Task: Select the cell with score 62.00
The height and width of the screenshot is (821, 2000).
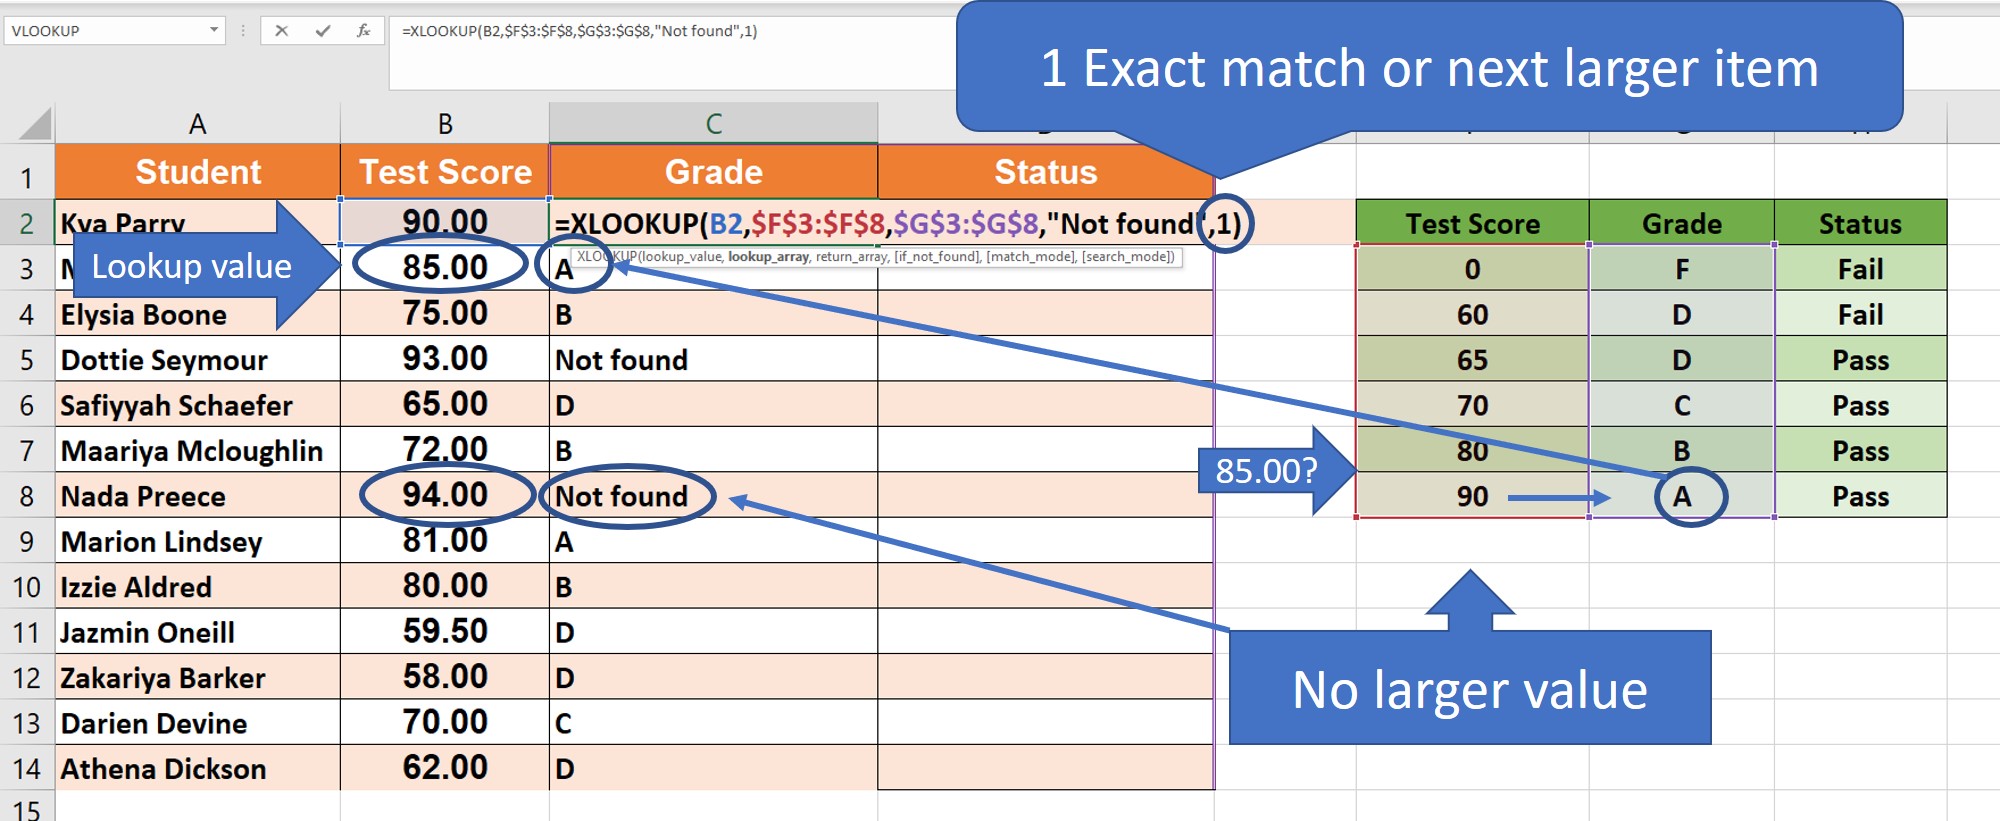Action: tap(445, 768)
